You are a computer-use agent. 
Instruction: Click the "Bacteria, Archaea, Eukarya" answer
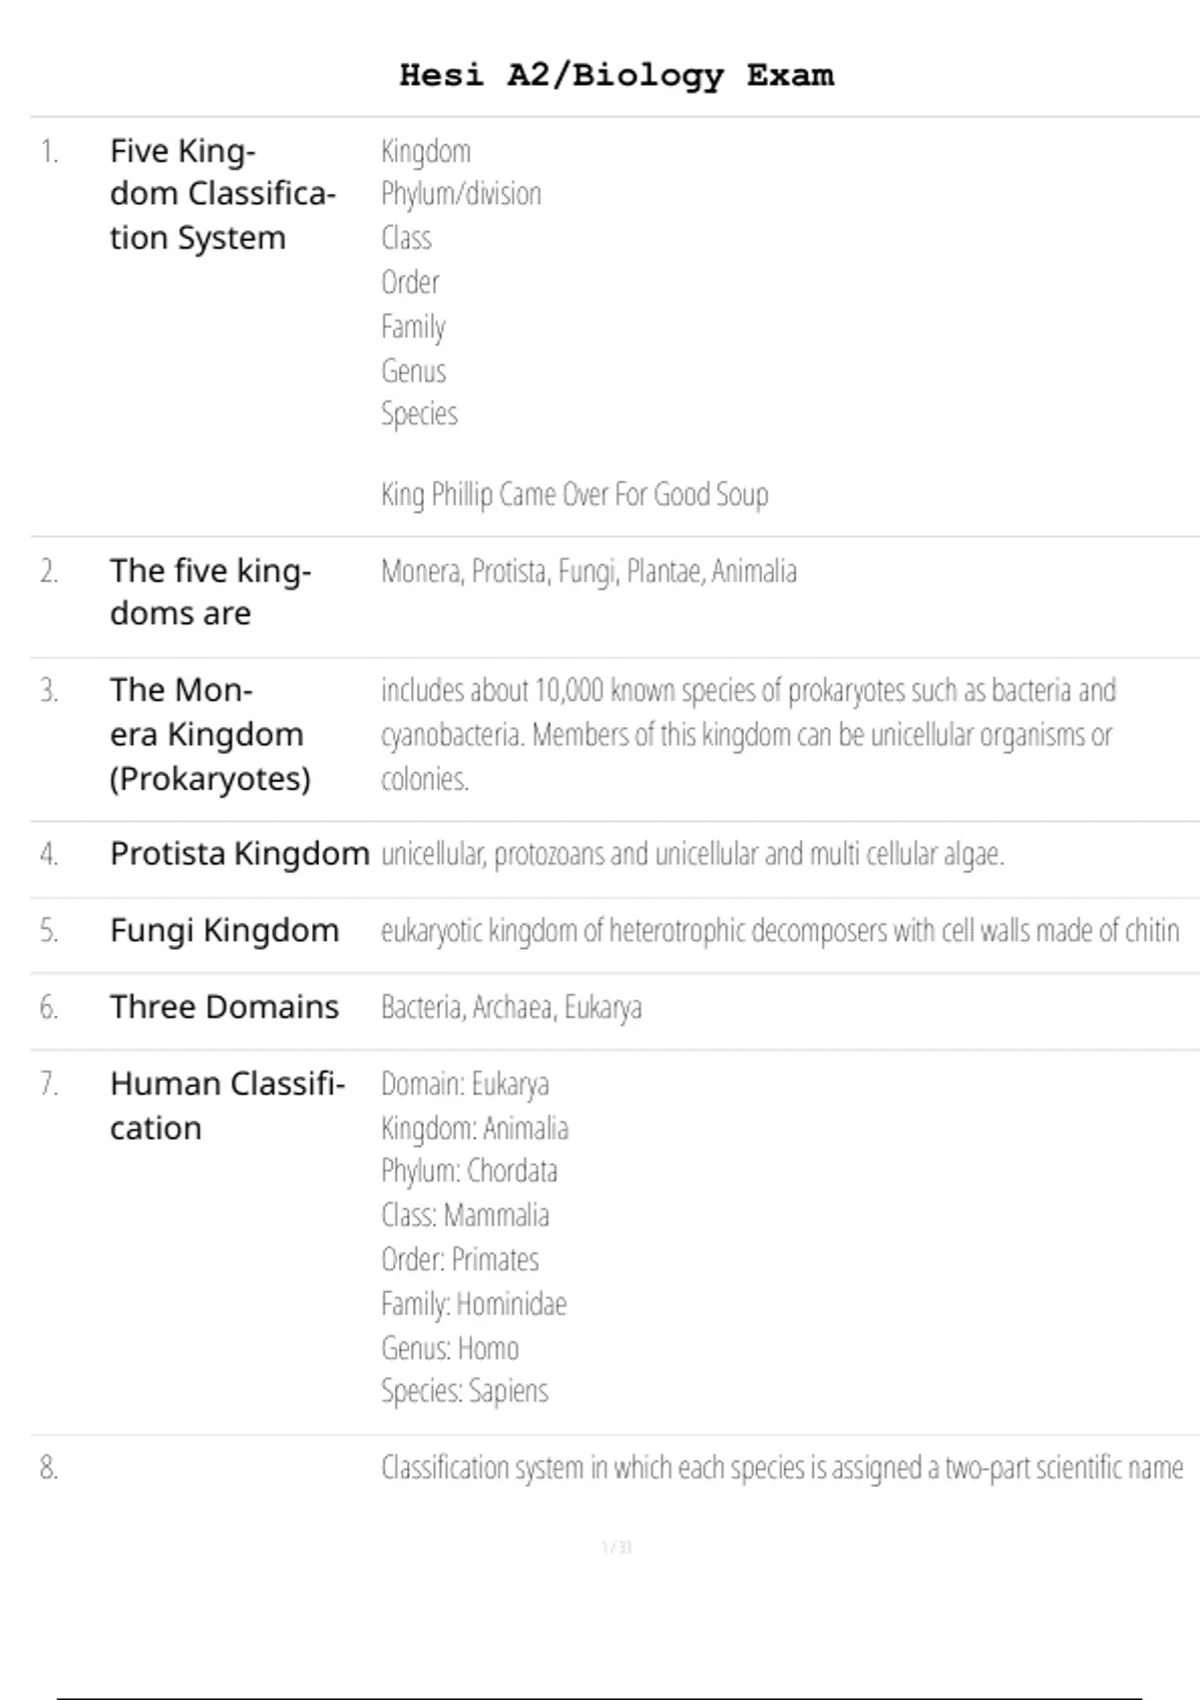tap(511, 1008)
